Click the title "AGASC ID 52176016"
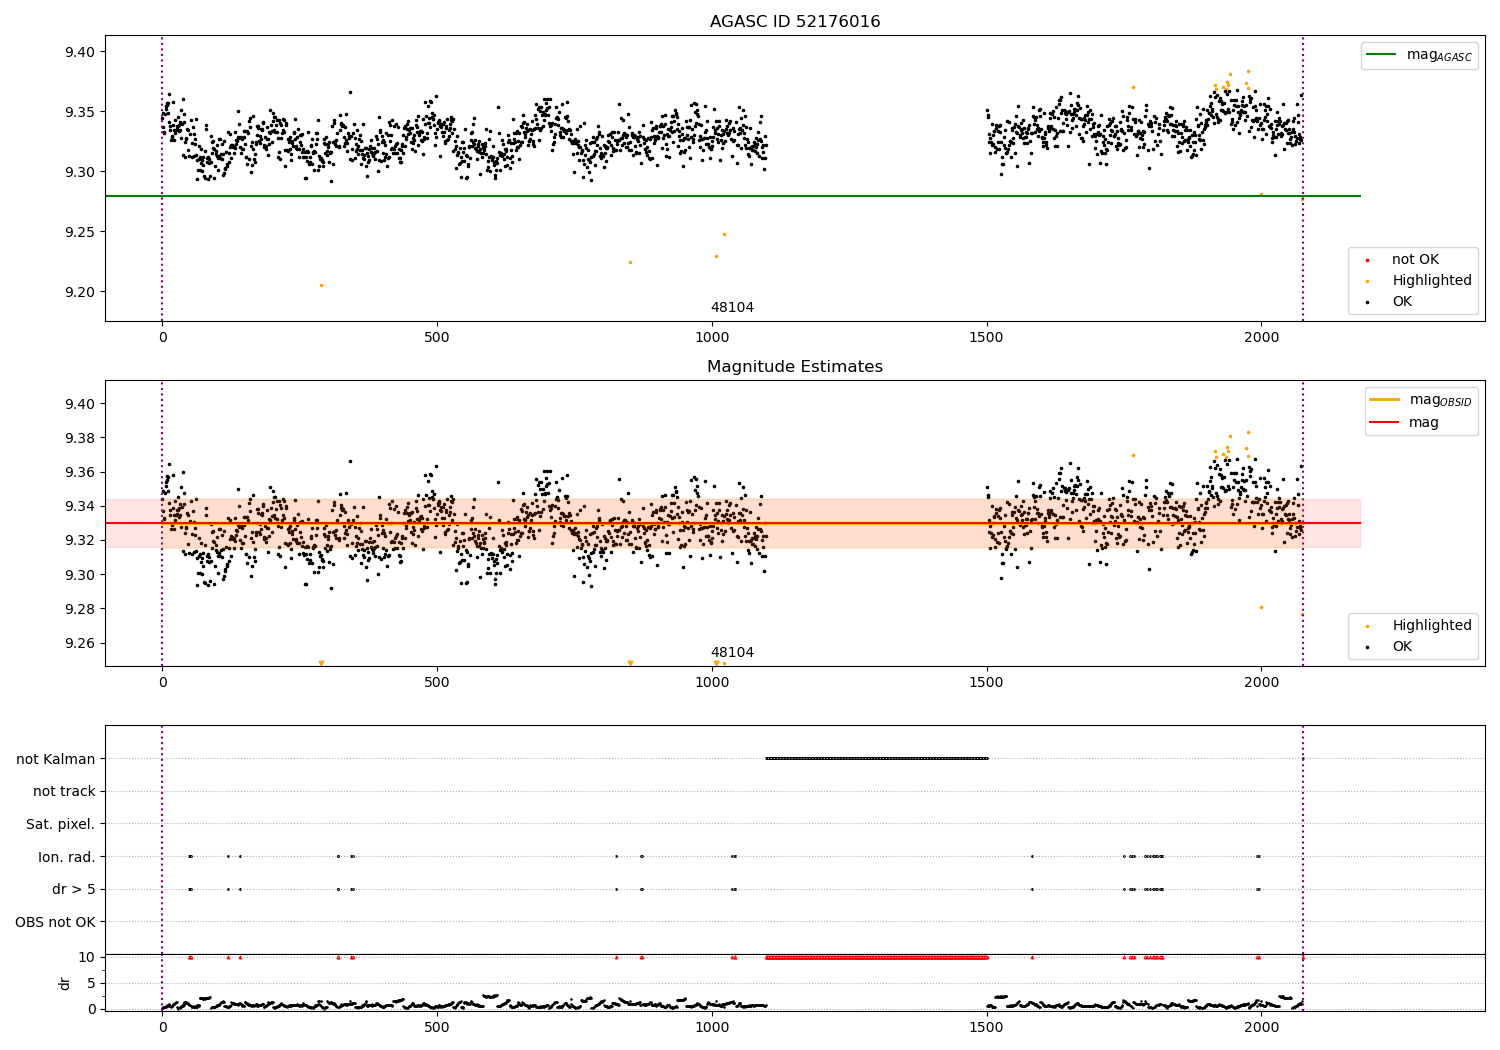This screenshot has height=1050, width=1500. coord(795,22)
